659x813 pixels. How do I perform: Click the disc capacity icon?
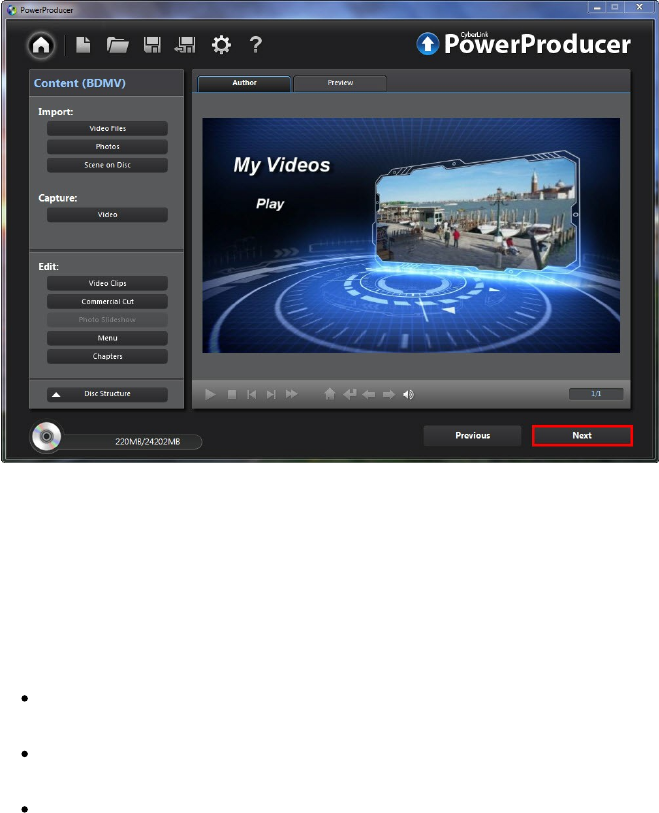[46, 436]
